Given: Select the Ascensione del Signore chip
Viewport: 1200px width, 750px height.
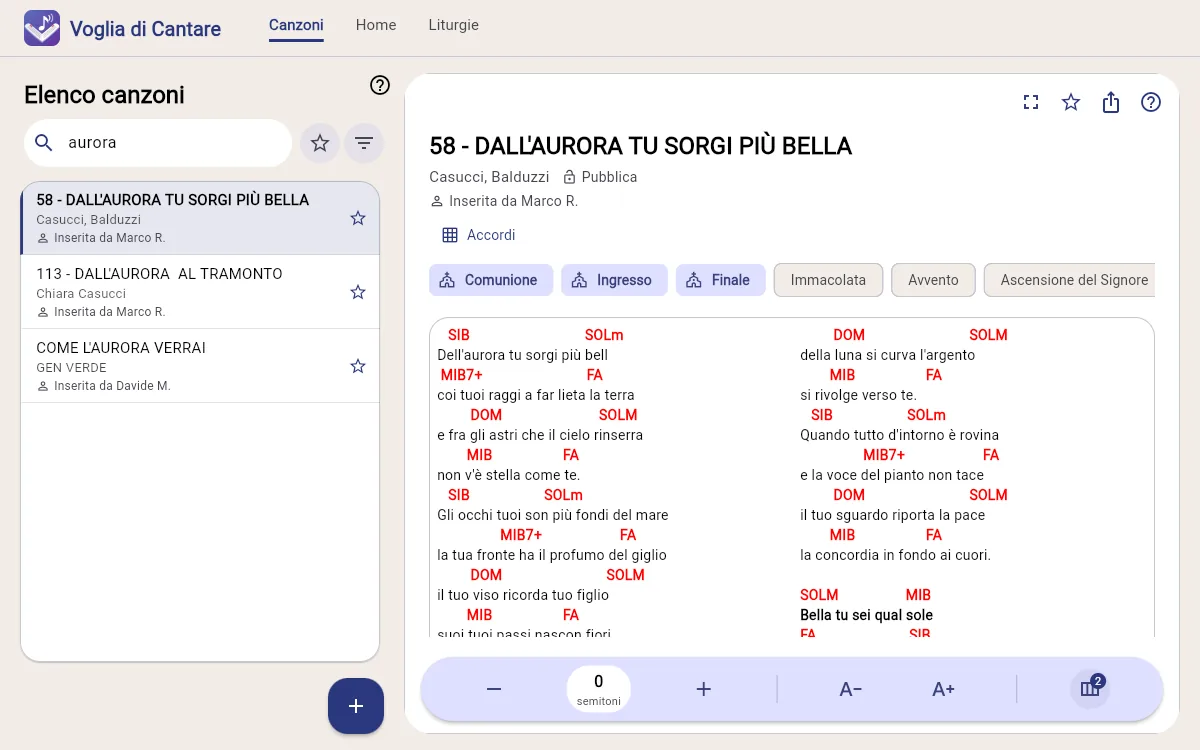Looking at the screenshot, I should click(x=1070, y=280).
